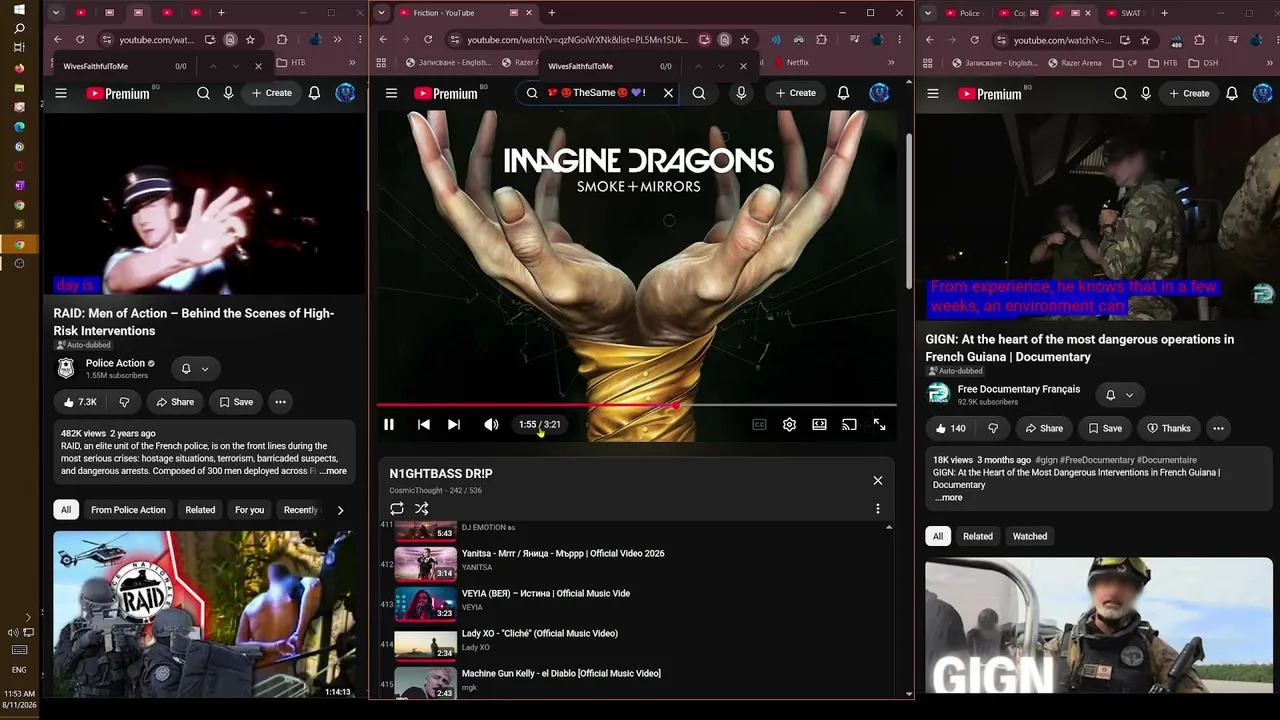Open the Netflix bookmark in the middle window

click(x=790, y=62)
